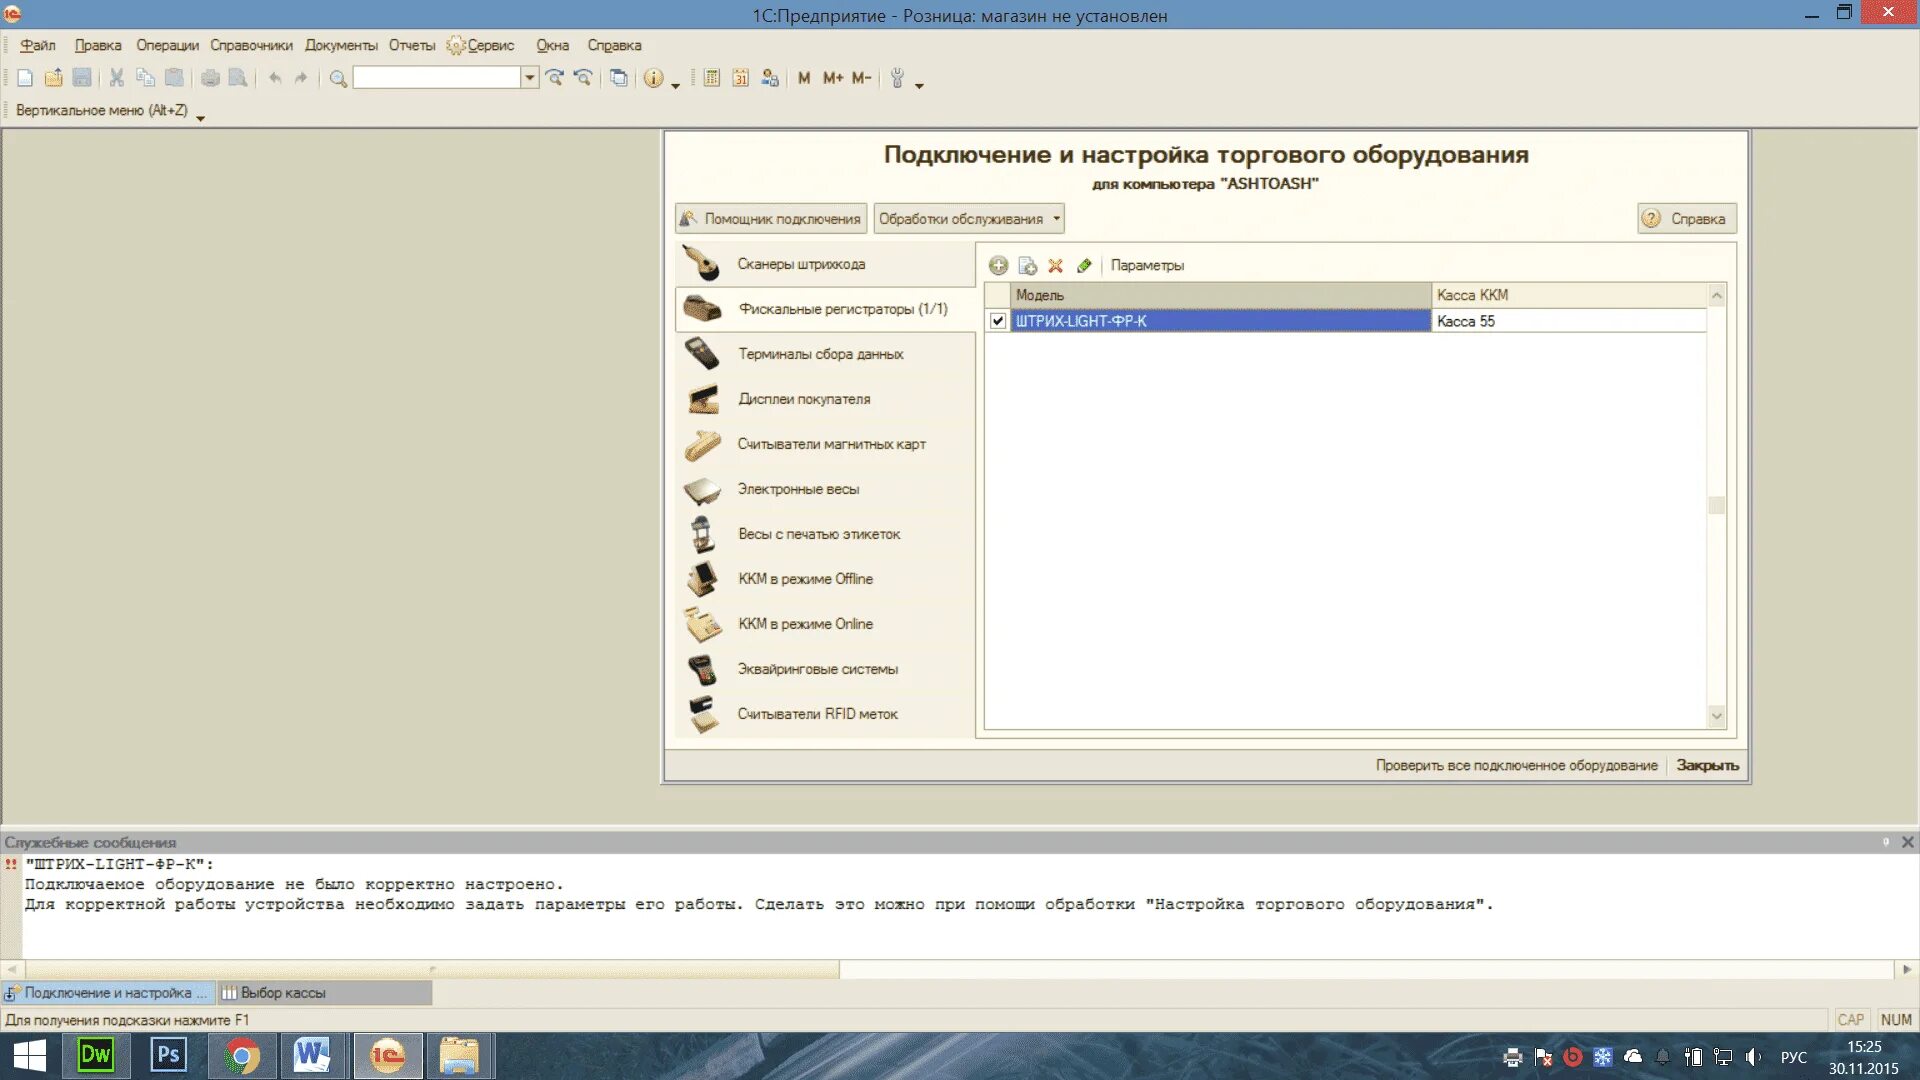Select the Электронные весы sidebar icon

click(x=704, y=488)
